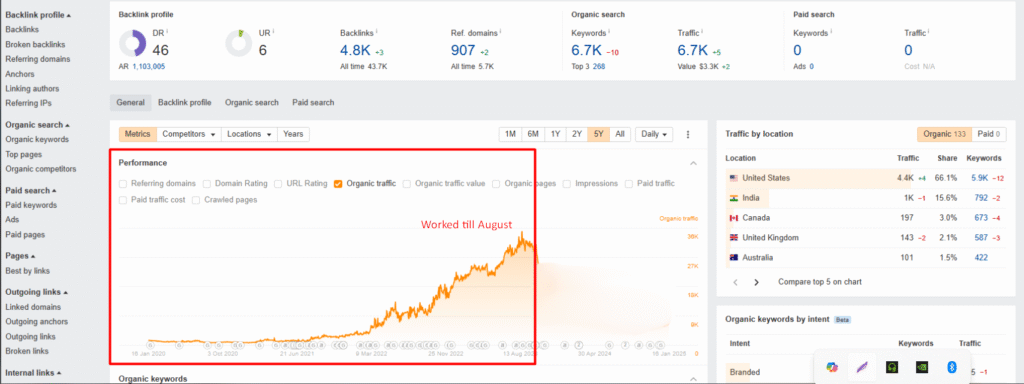Check the Crawled pages checkbox
The width and height of the screenshot is (1024, 384).
(x=196, y=200)
